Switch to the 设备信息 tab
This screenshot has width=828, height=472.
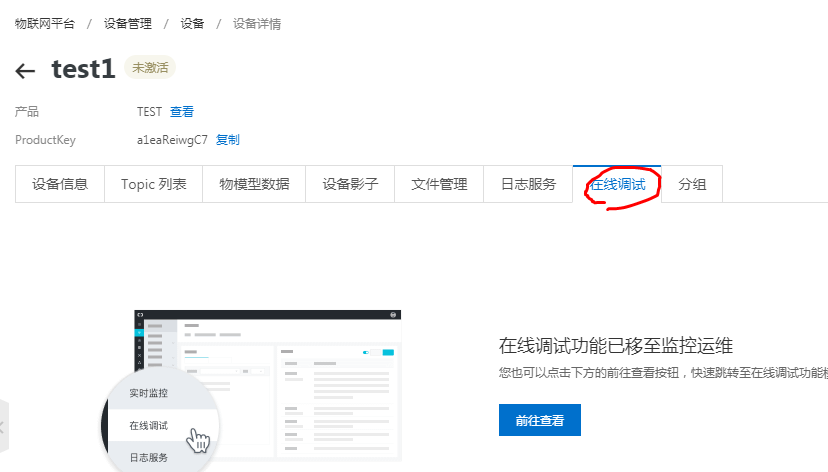60,184
